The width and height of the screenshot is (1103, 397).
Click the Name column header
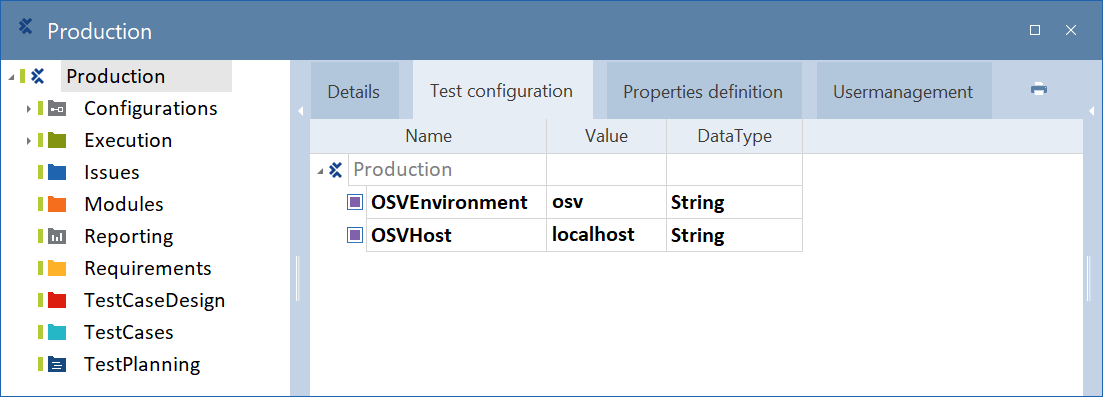tap(428, 136)
